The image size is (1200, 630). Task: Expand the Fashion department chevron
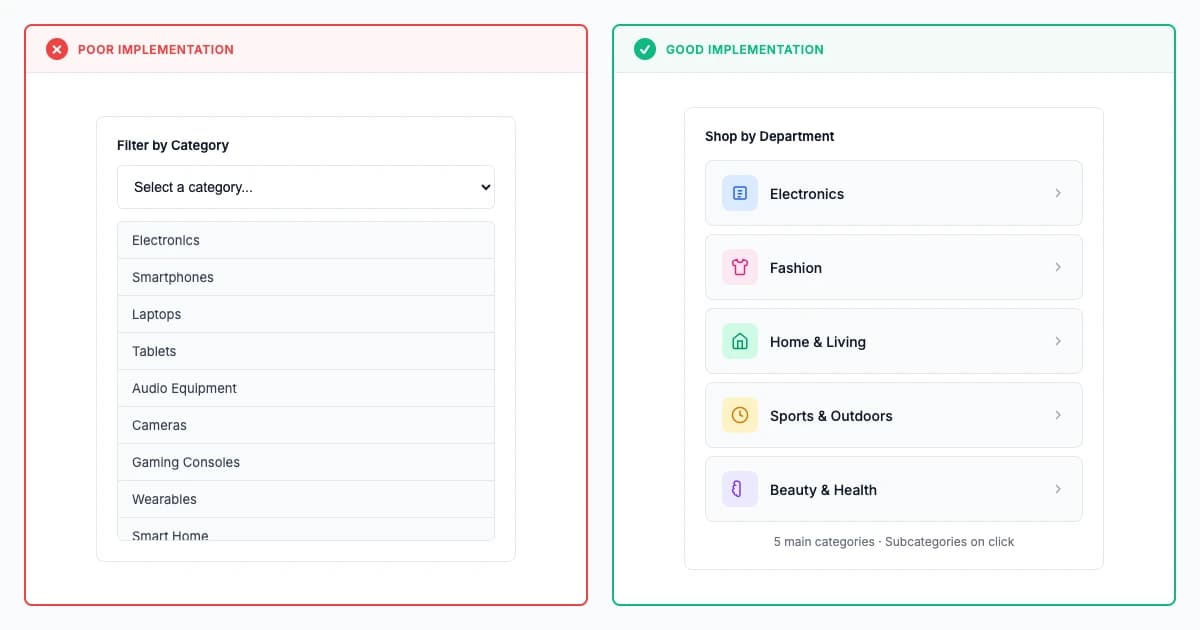(1058, 267)
